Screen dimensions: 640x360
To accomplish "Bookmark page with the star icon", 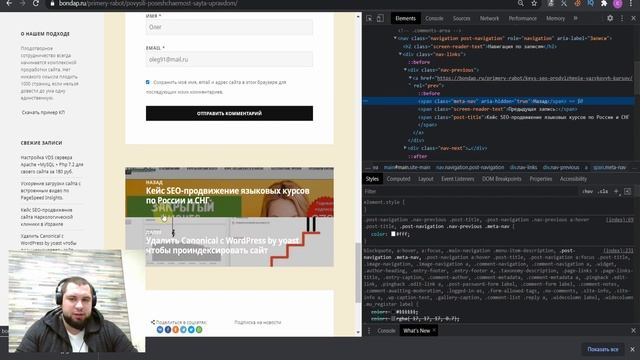I will tap(534, 3).
